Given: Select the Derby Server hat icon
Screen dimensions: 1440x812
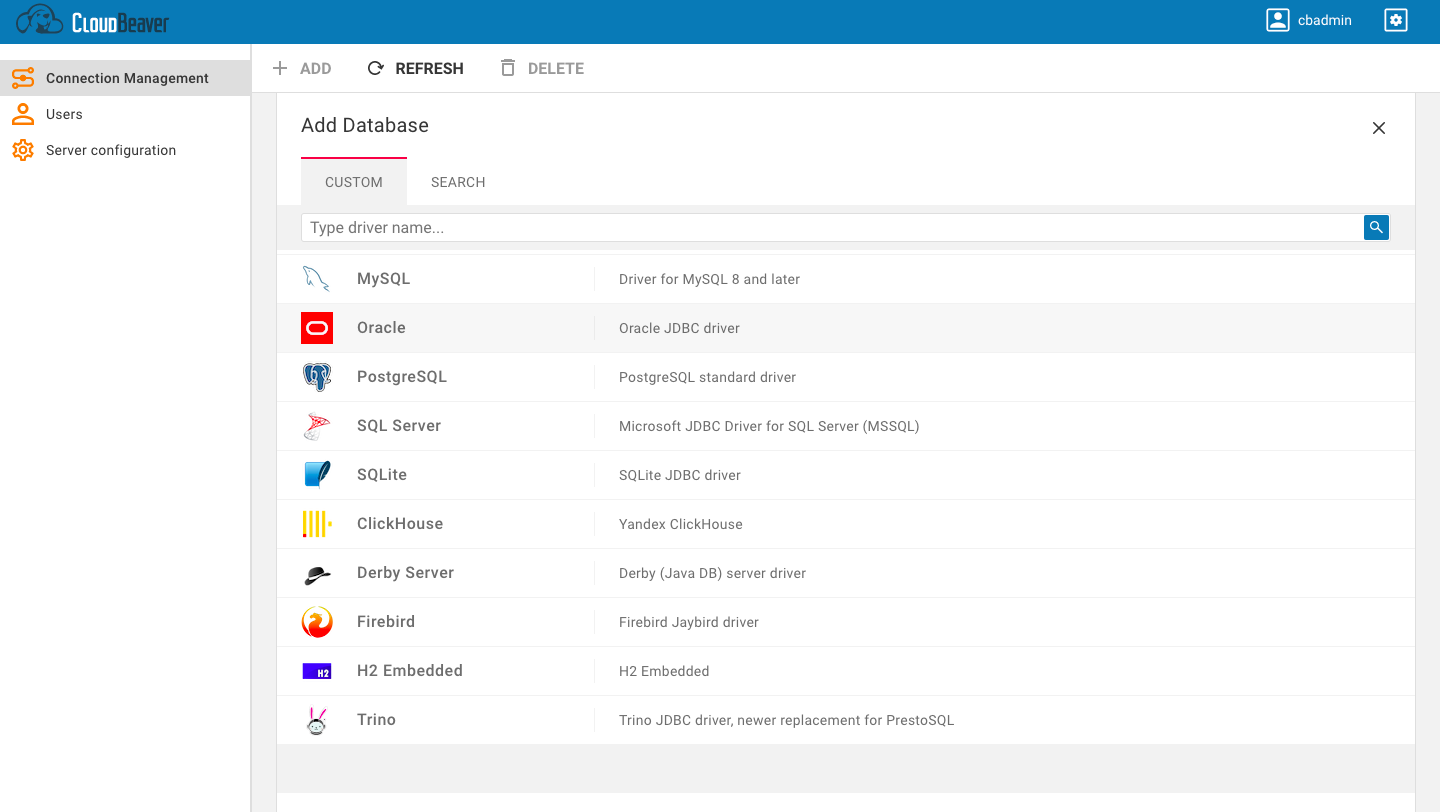Looking at the screenshot, I should tap(317, 572).
